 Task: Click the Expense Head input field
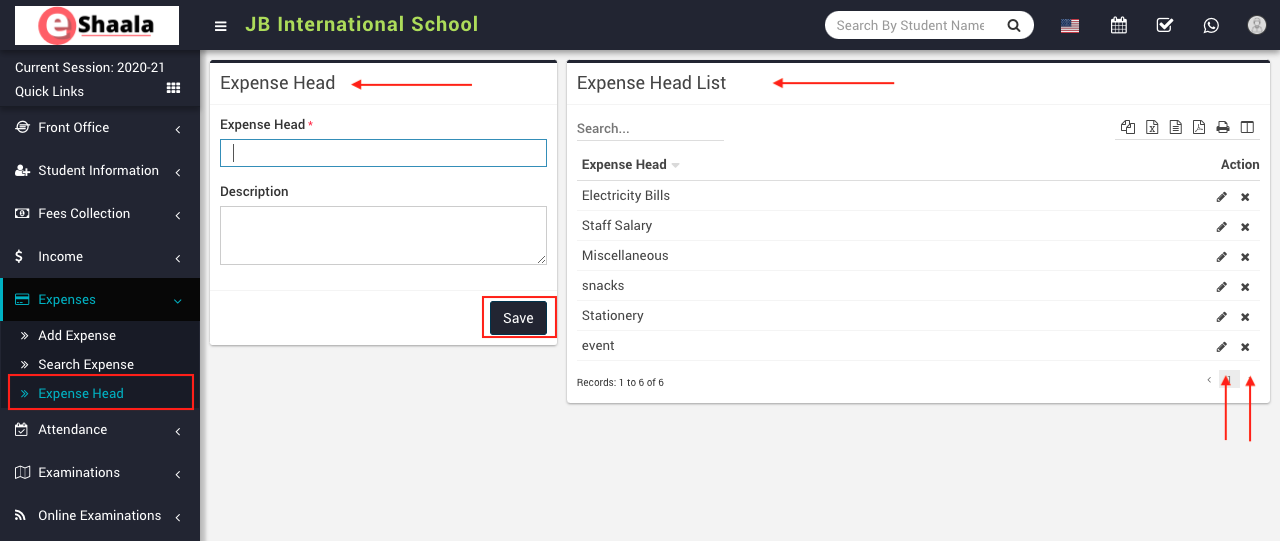[x=383, y=153]
